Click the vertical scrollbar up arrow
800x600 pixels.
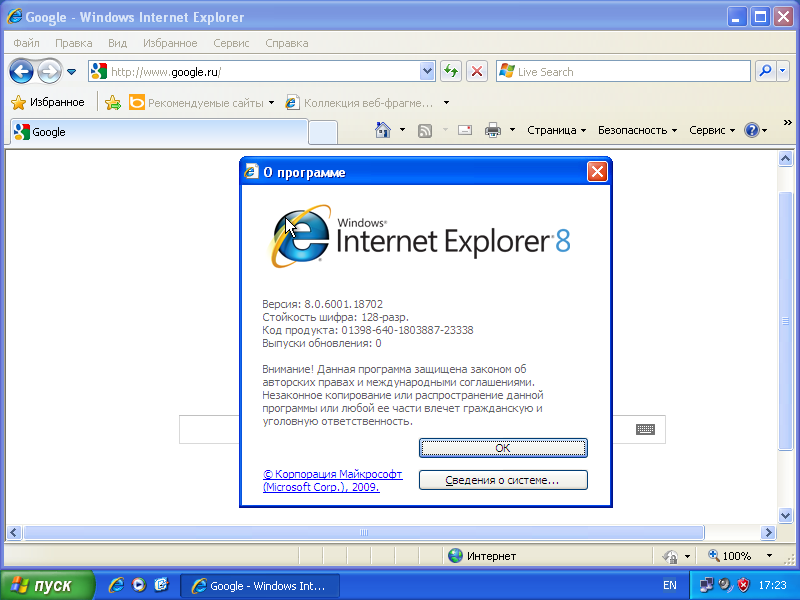click(x=785, y=159)
